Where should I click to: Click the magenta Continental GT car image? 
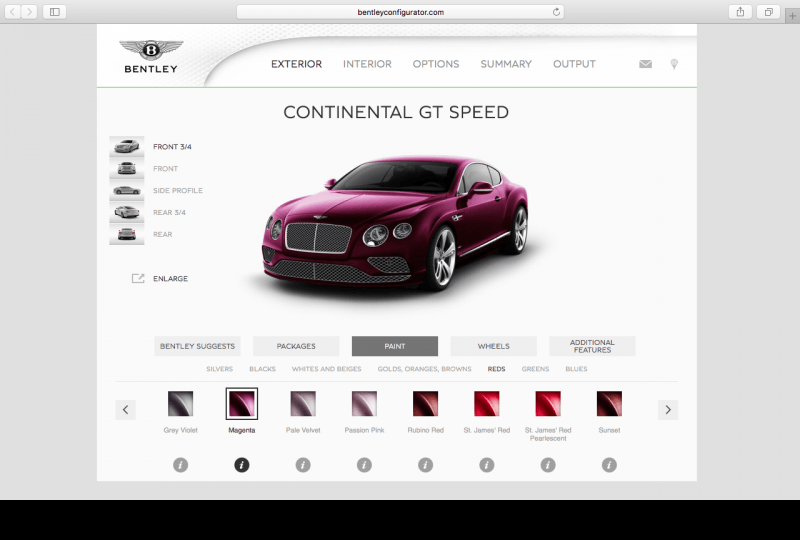pyautogui.click(x=395, y=223)
